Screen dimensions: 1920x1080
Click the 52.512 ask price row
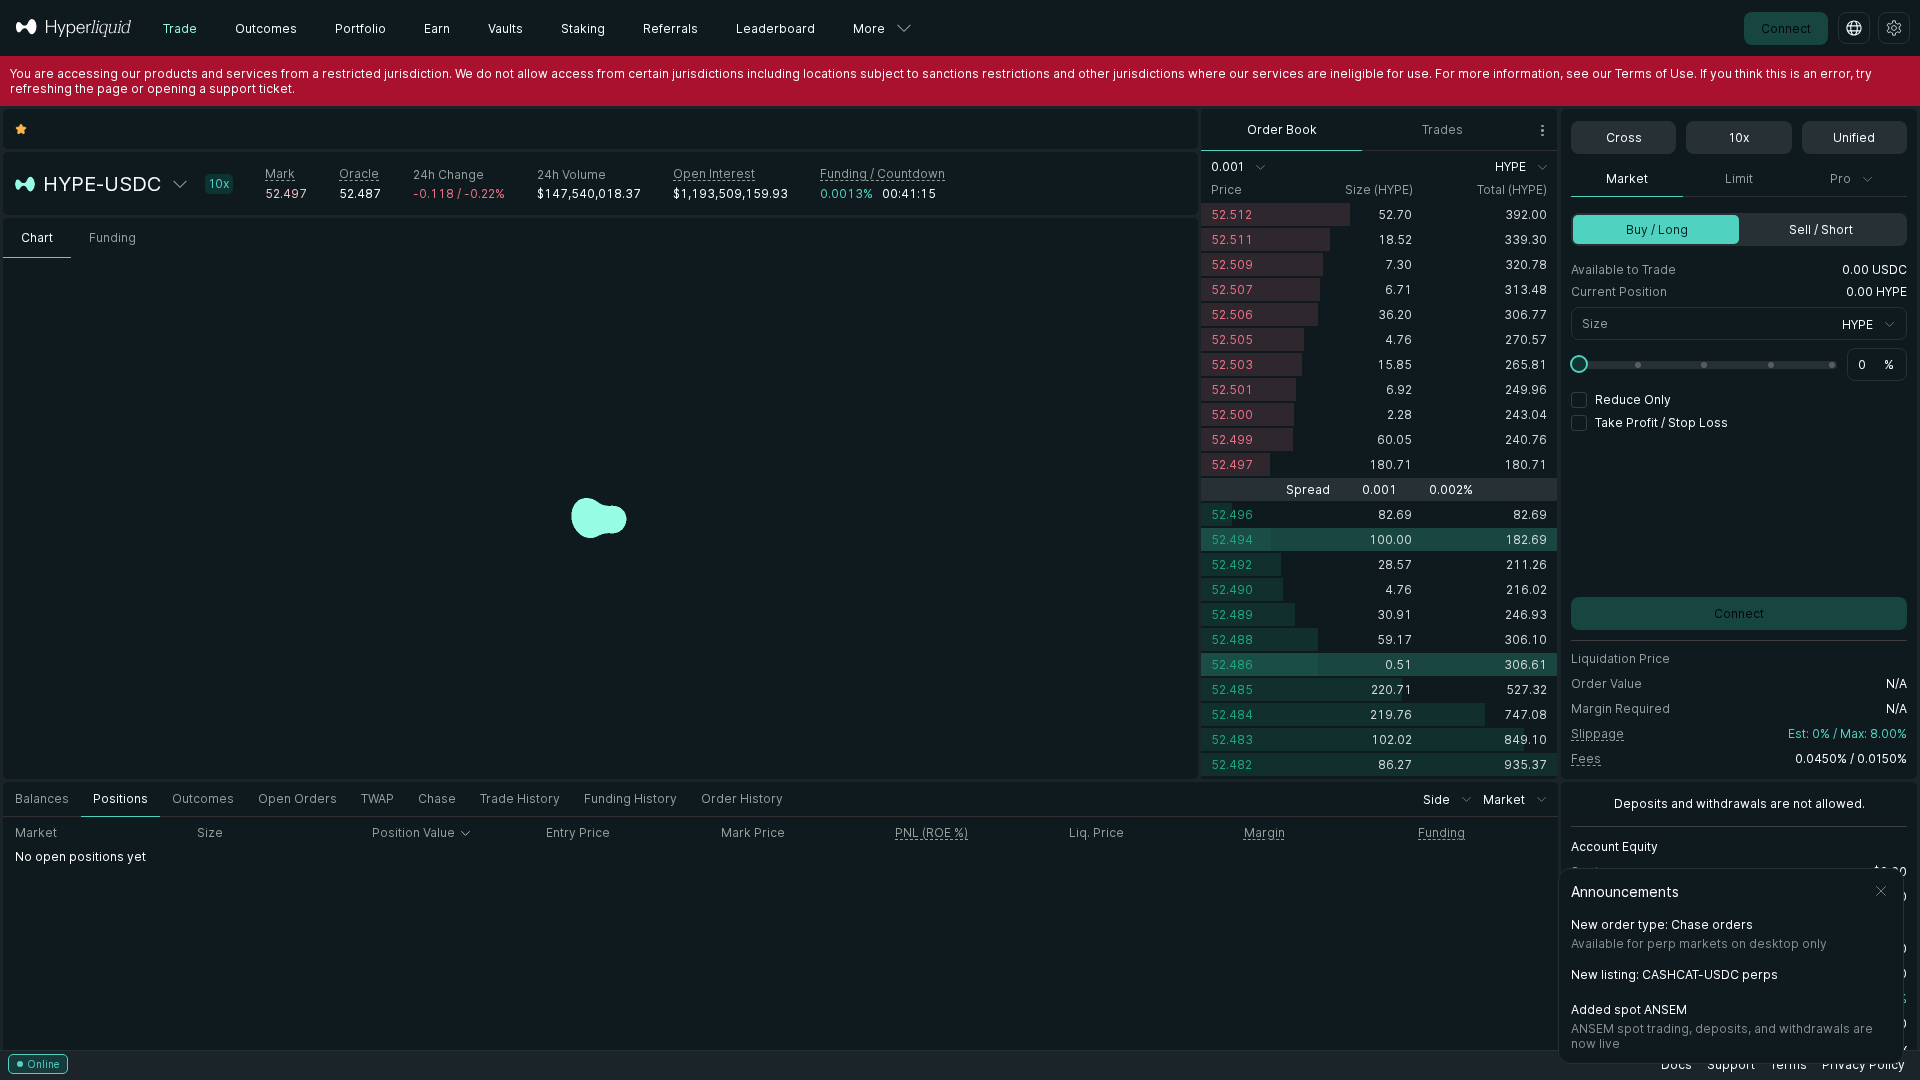coord(1378,215)
